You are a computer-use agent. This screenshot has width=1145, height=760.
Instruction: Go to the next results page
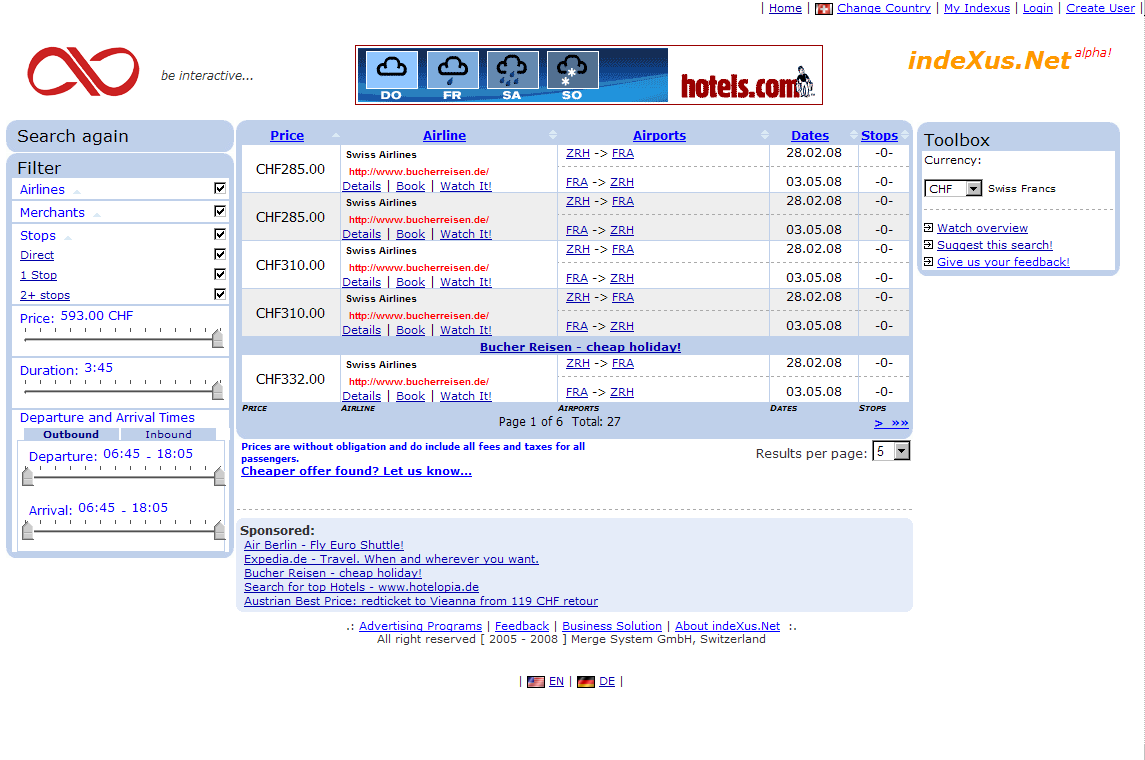tap(878, 423)
